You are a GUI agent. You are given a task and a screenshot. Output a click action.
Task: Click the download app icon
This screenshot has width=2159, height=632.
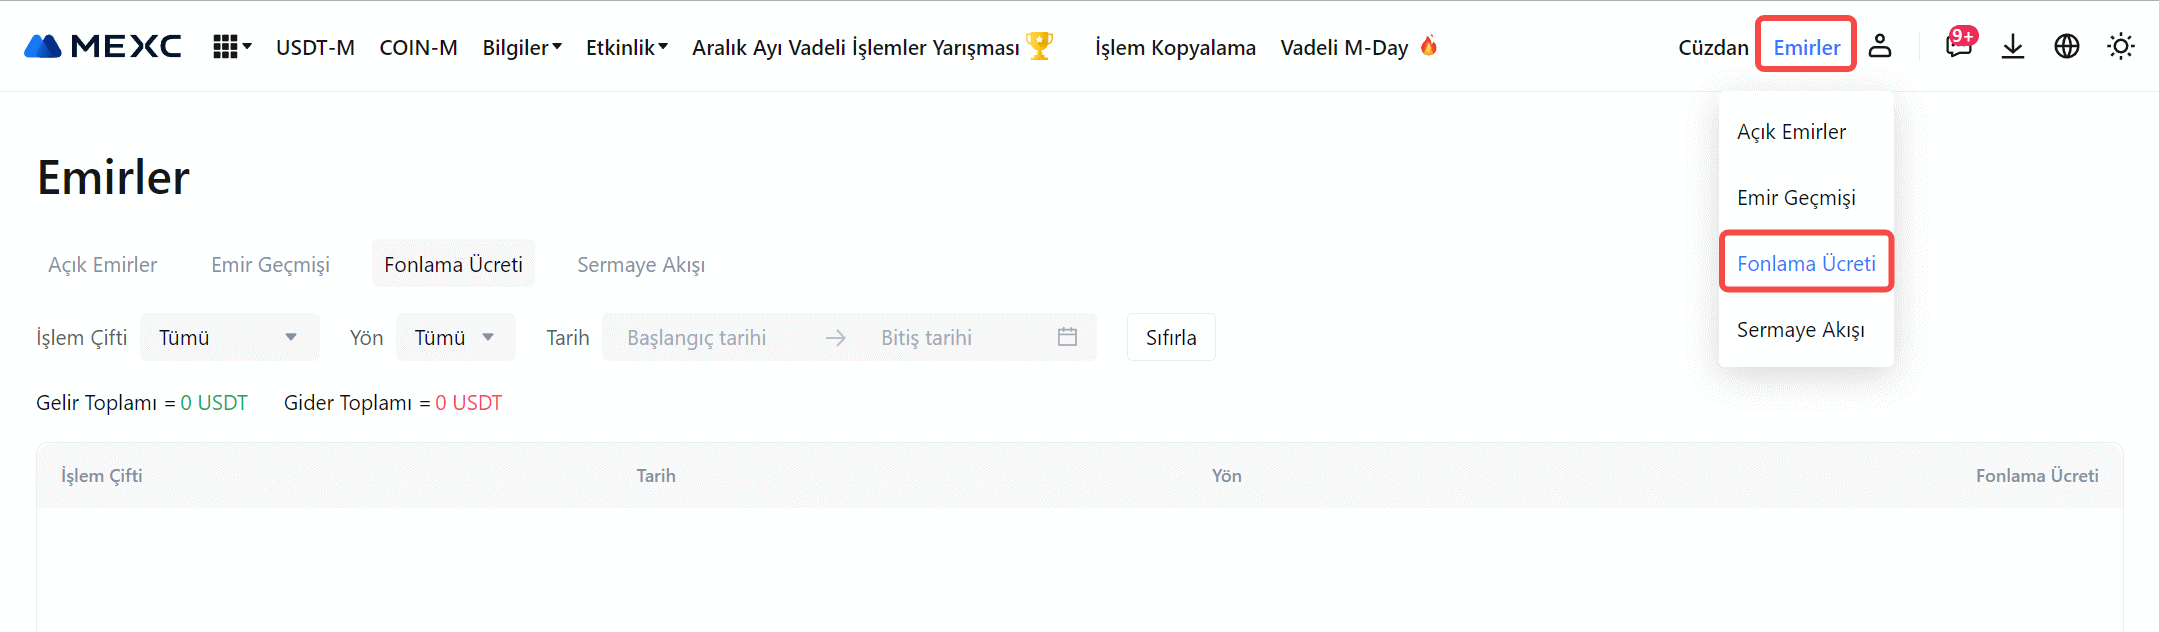[x=2012, y=46]
